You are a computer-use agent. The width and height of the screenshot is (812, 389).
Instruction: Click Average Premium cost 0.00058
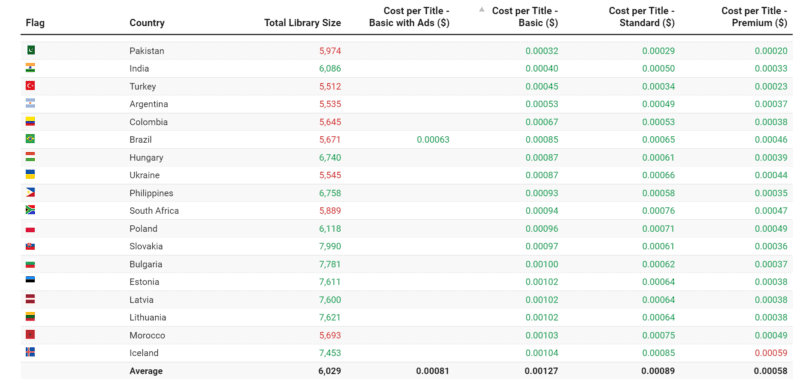pyautogui.click(x=771, y=371)
